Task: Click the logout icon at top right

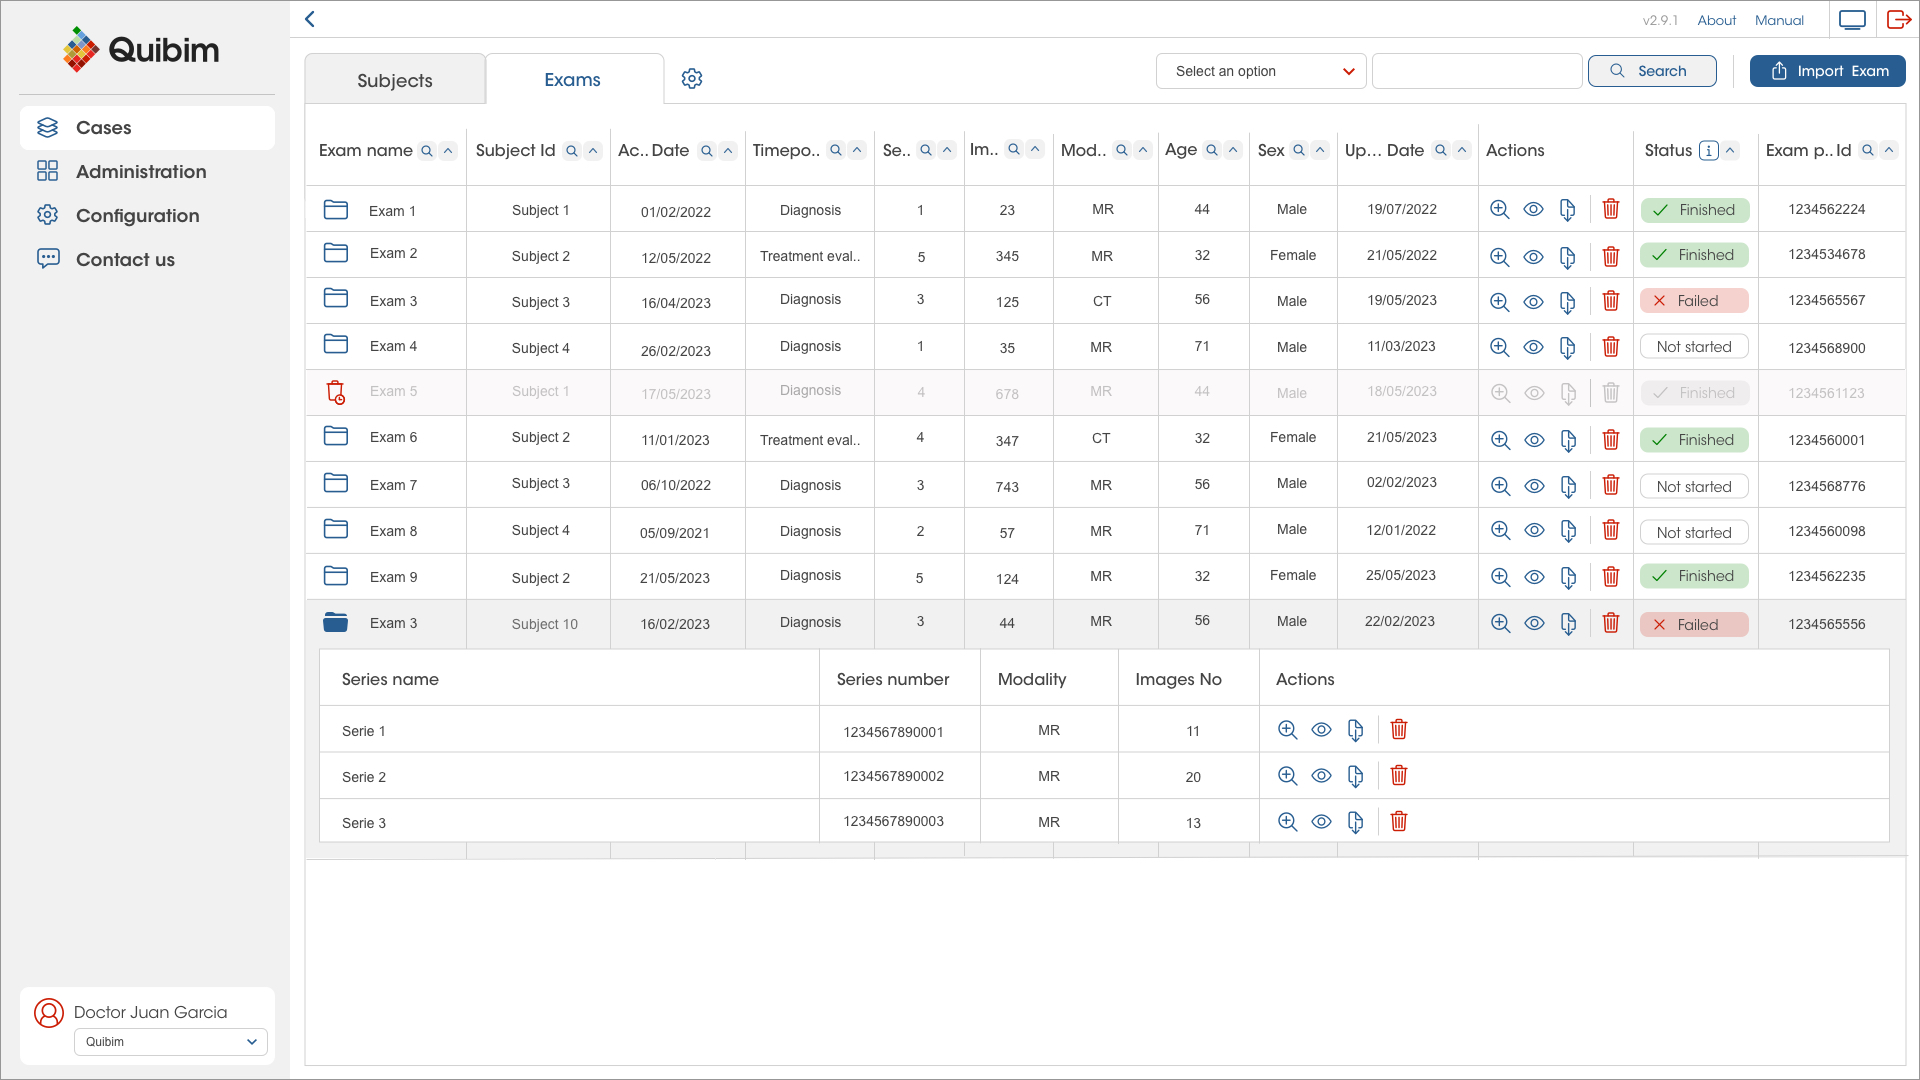Action: pos(1898,19)
